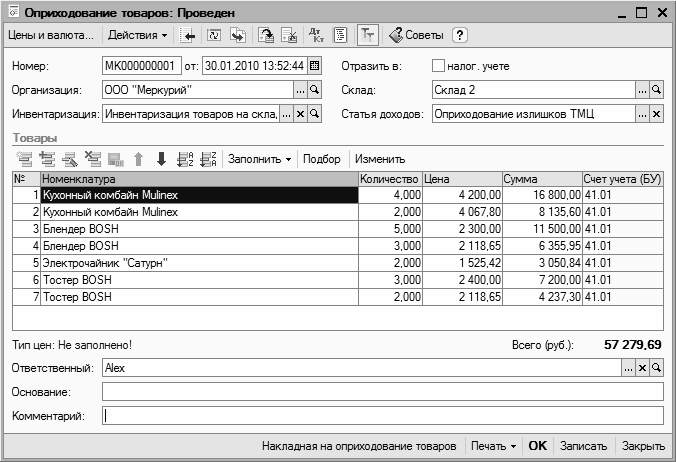
Task: Click the help question mark icon
Action: (460, 35)
